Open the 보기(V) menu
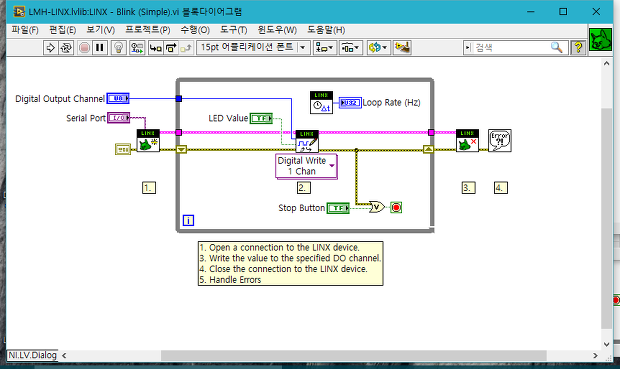 100,30
